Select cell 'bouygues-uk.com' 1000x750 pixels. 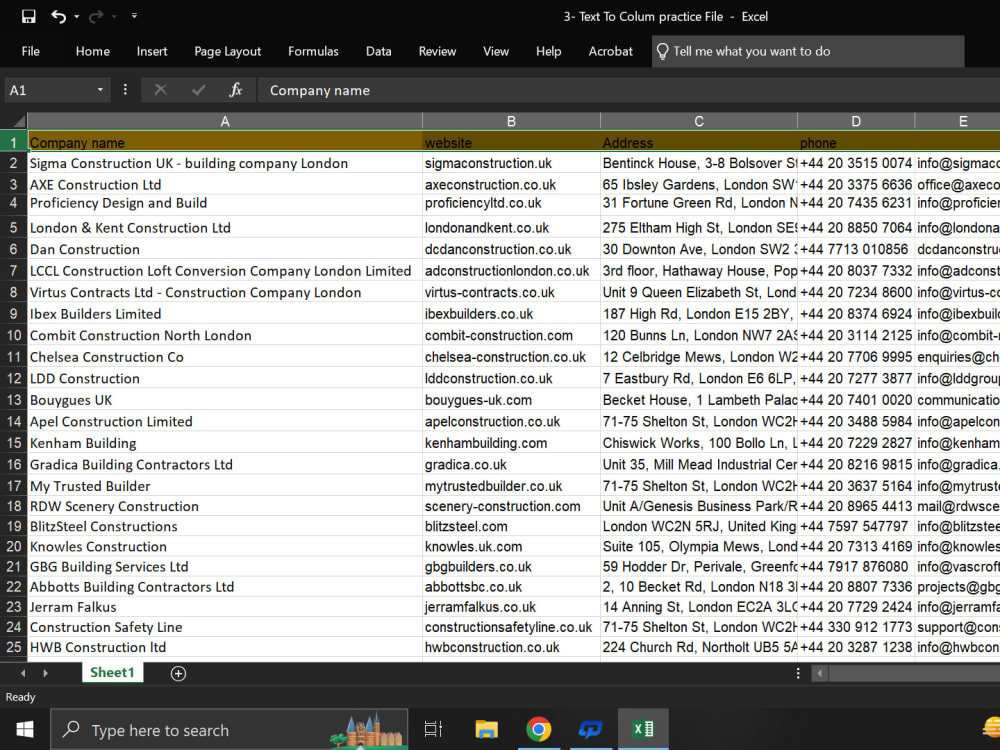[511, 400]
